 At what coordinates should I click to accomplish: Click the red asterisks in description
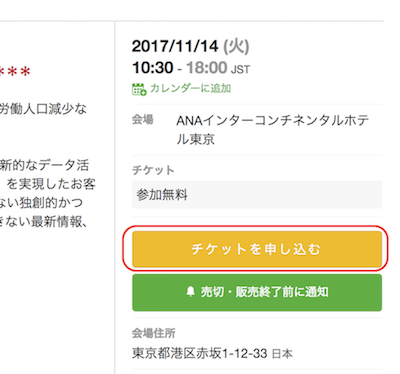click(15, 72)
